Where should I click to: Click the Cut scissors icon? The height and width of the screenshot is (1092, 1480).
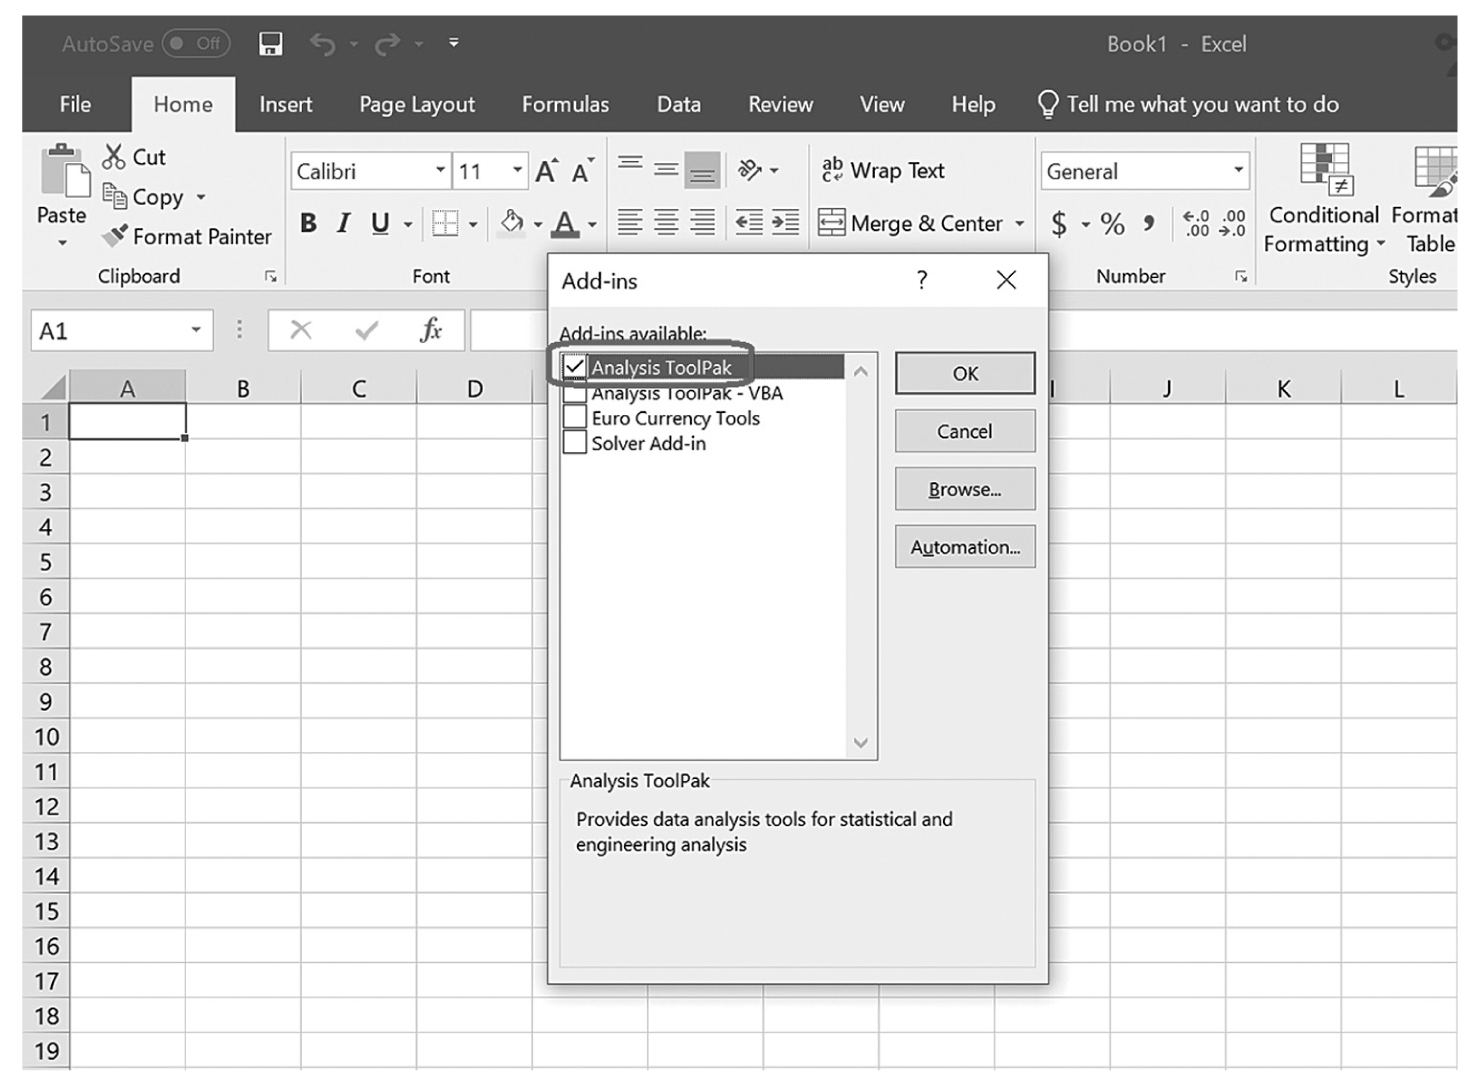point(114,157)
